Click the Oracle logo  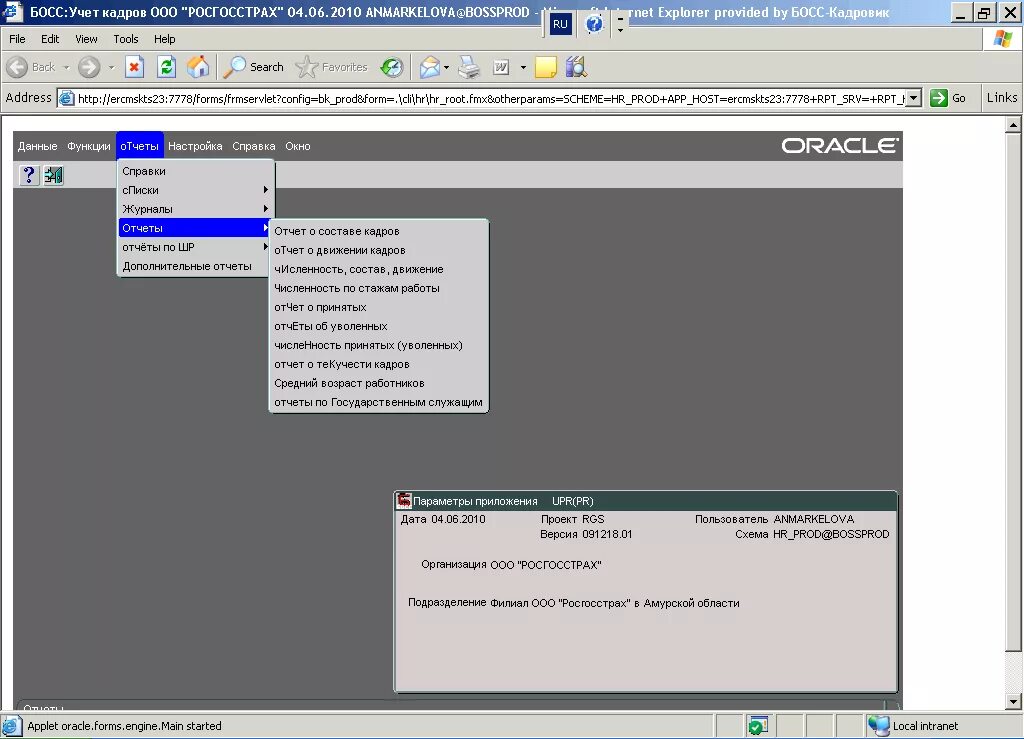(x=840, y=145)
